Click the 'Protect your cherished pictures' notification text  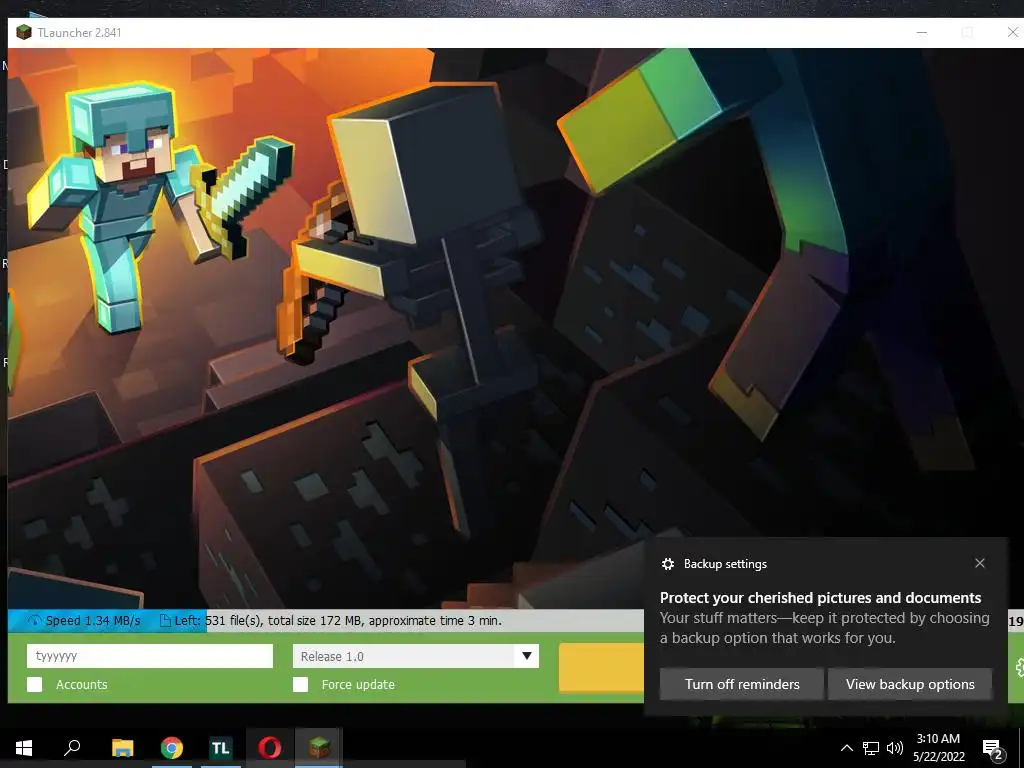[820, 598]
